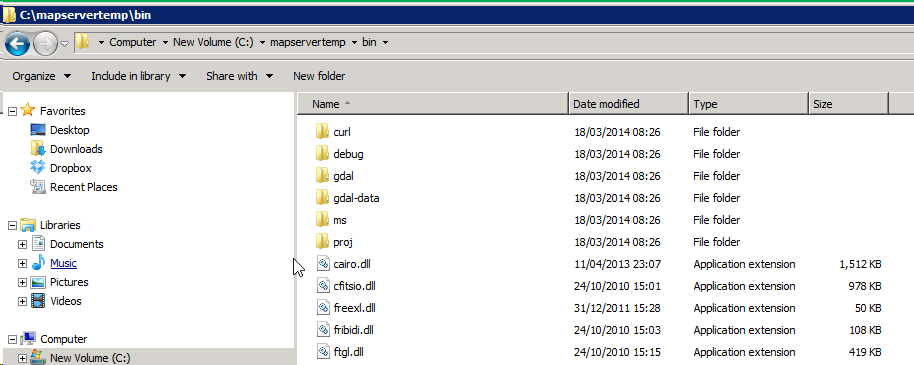Expand the New Volume (C:) node
The width and height of the screenshot is (914, 365).
(x=22, y=358)
